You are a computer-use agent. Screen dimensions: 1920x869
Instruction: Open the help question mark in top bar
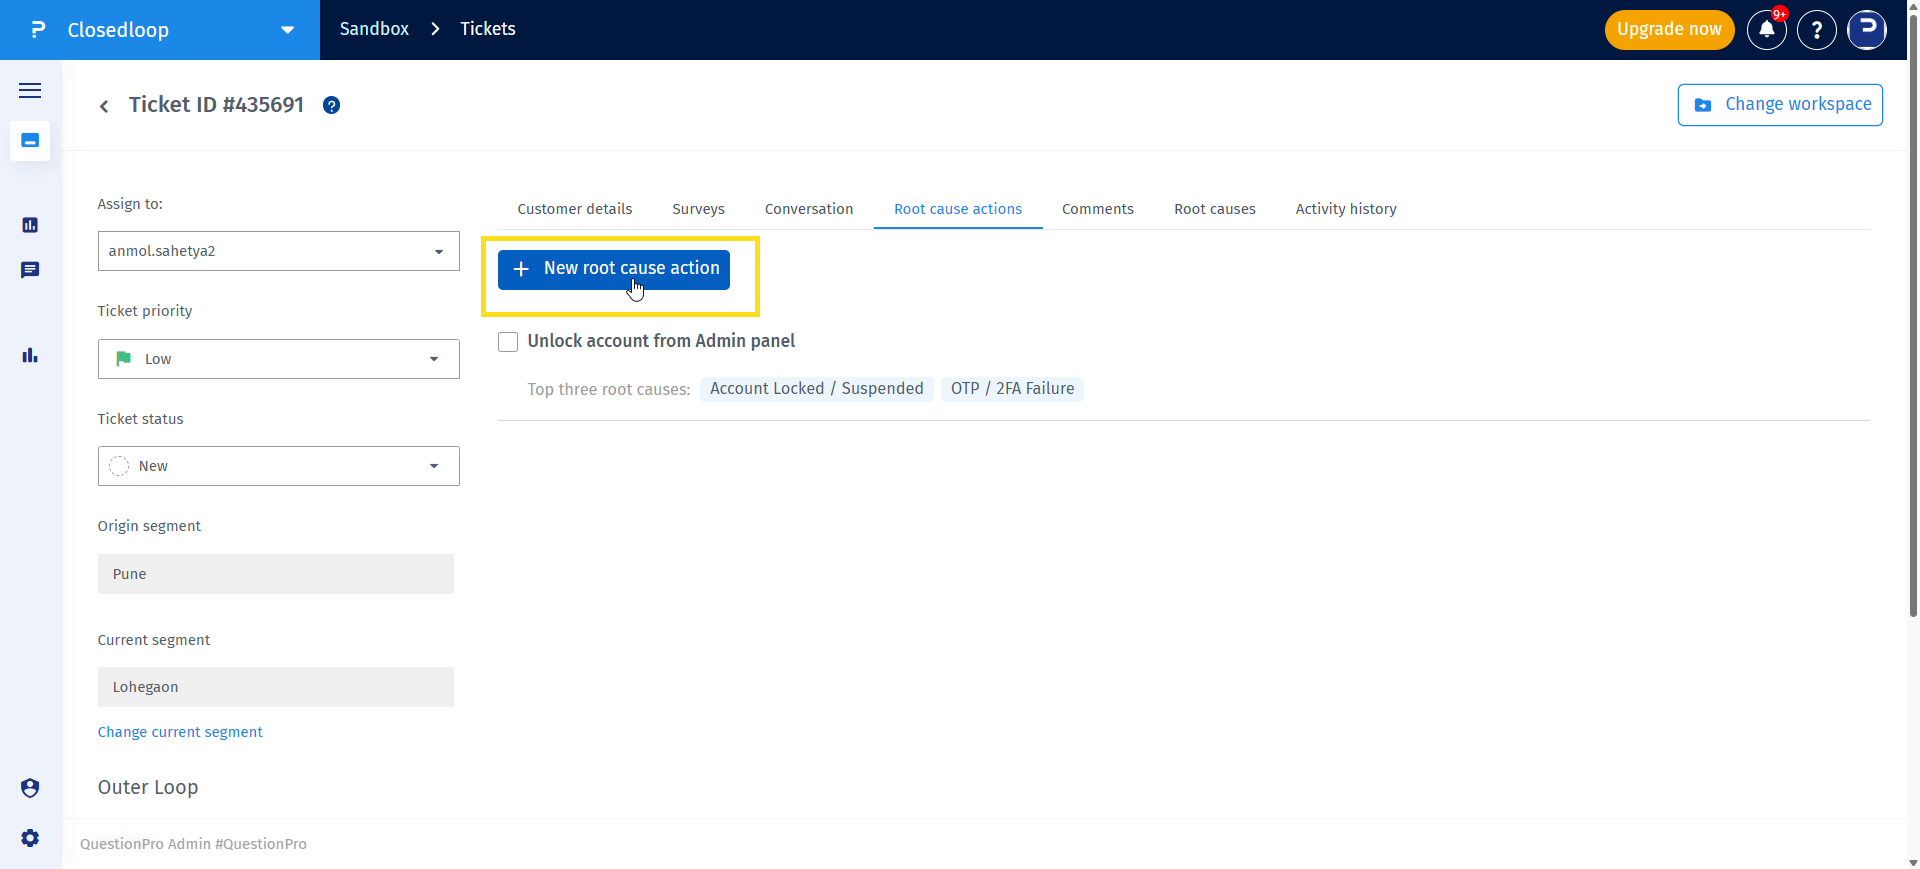tap(1817, 30)
